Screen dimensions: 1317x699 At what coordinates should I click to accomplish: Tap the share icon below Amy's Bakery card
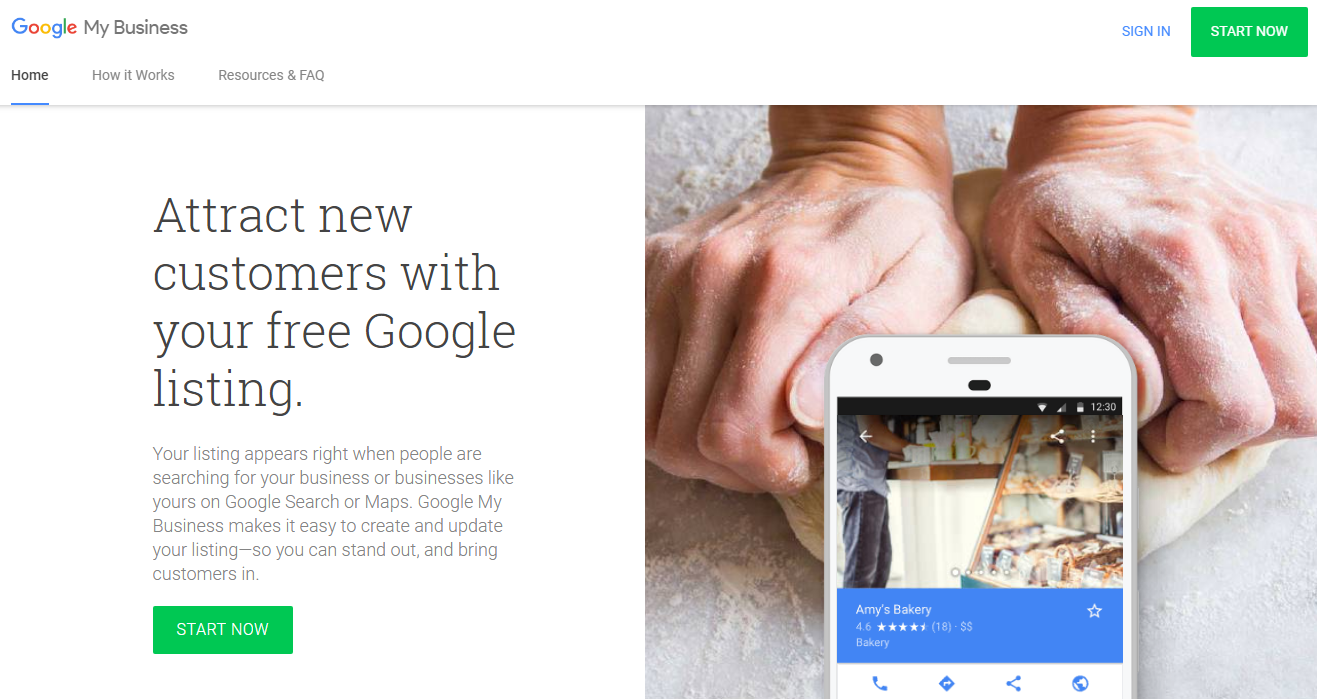(x=1013, y=684)
